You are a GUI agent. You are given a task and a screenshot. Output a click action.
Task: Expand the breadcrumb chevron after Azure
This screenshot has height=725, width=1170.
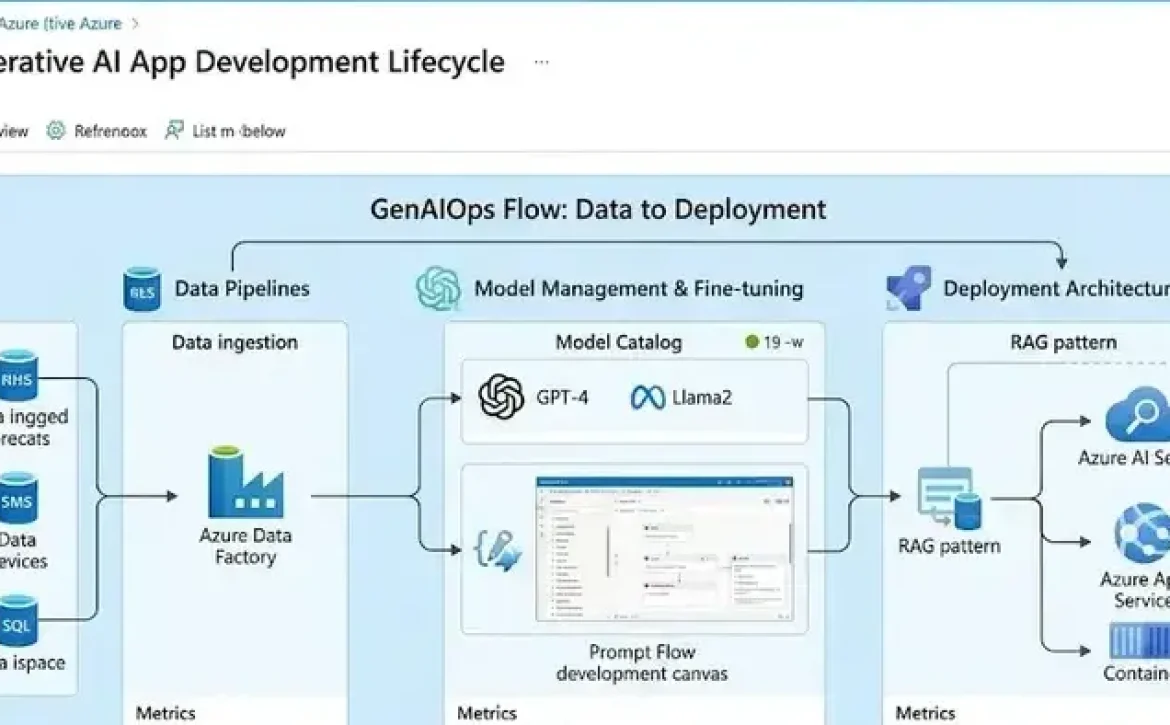pos(135,22)
